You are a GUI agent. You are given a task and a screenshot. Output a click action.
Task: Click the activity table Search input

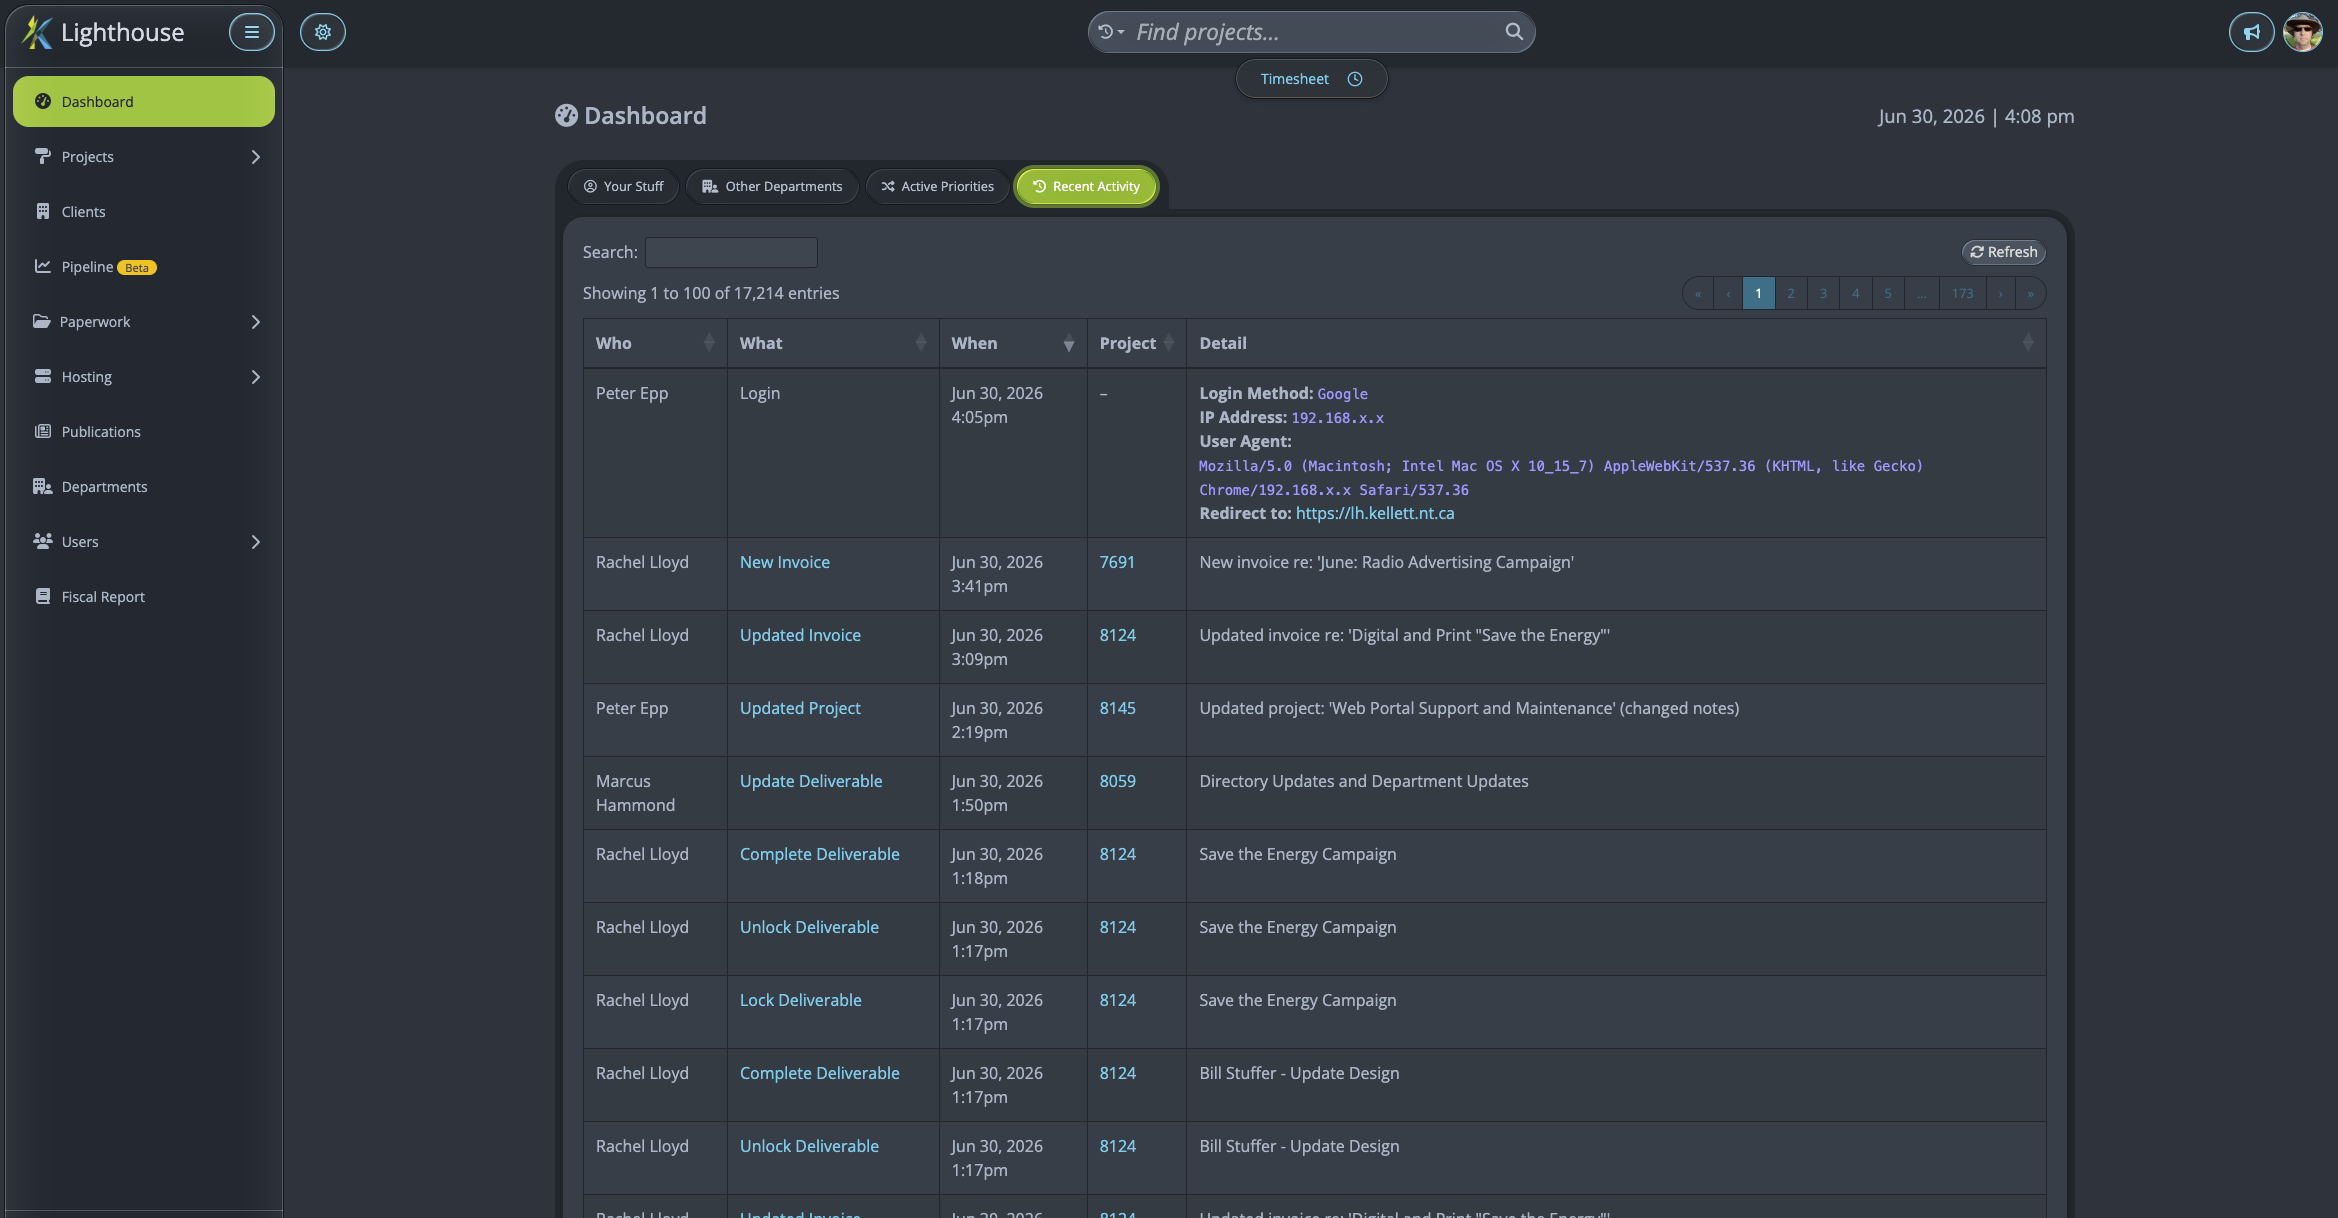(731, 252)
